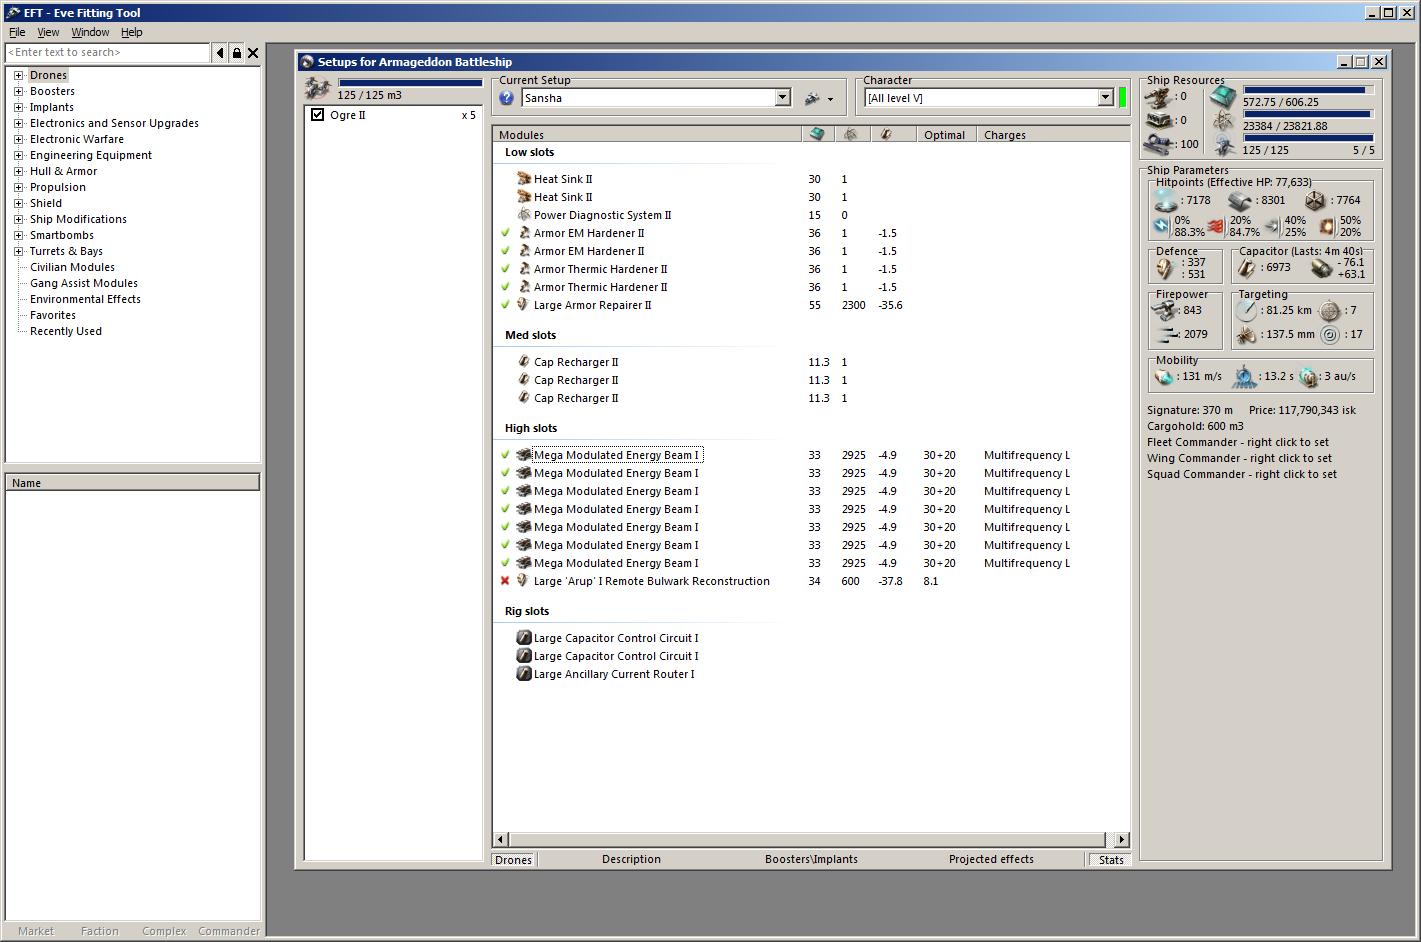Sort by the Charges column header

[1054, 135]
